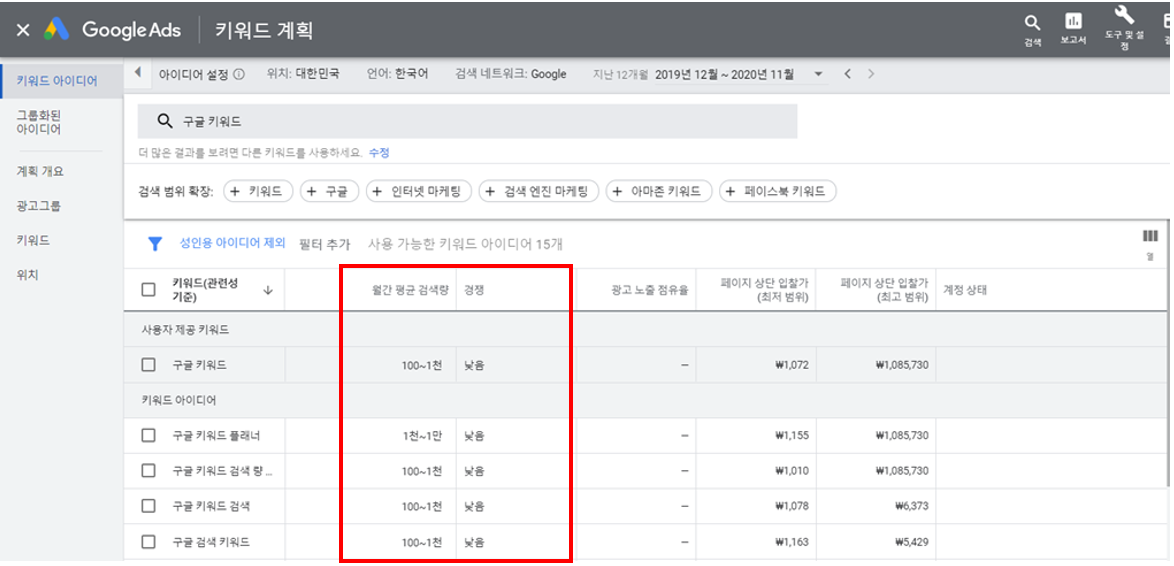Click the info icon next to 아이디어 설정
1174x566 pixels.
(240, 74)
